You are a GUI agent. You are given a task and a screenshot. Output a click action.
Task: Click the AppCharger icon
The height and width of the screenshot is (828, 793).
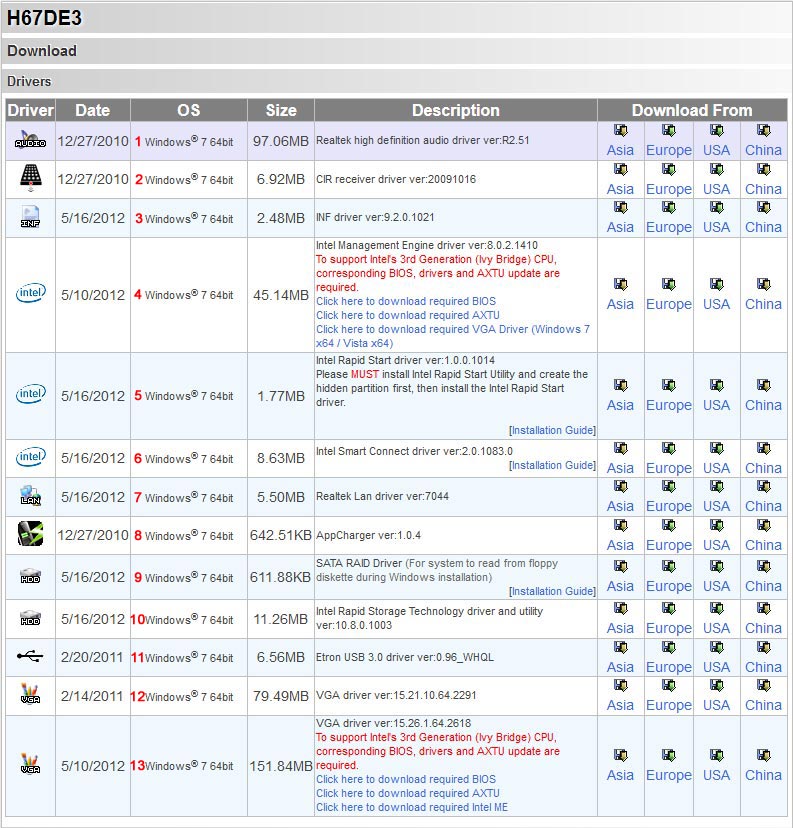point(30,534)
